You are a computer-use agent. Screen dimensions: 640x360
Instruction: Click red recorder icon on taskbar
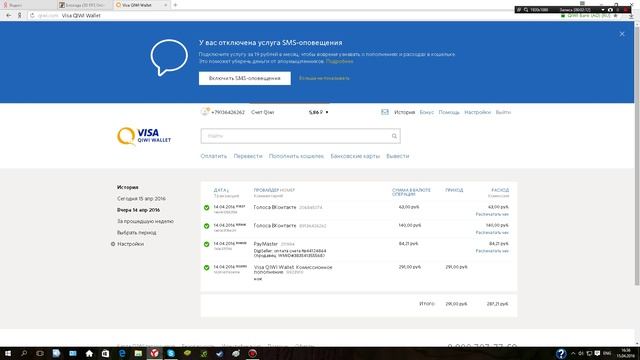pos(253,353)
